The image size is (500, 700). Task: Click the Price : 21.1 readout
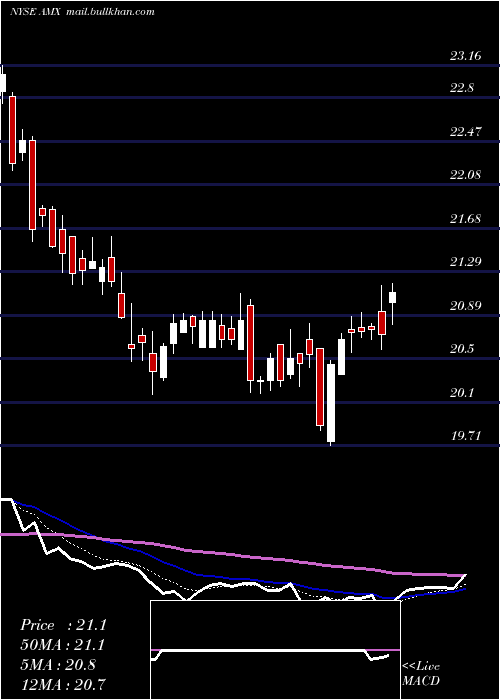click(x=63, y=625)
